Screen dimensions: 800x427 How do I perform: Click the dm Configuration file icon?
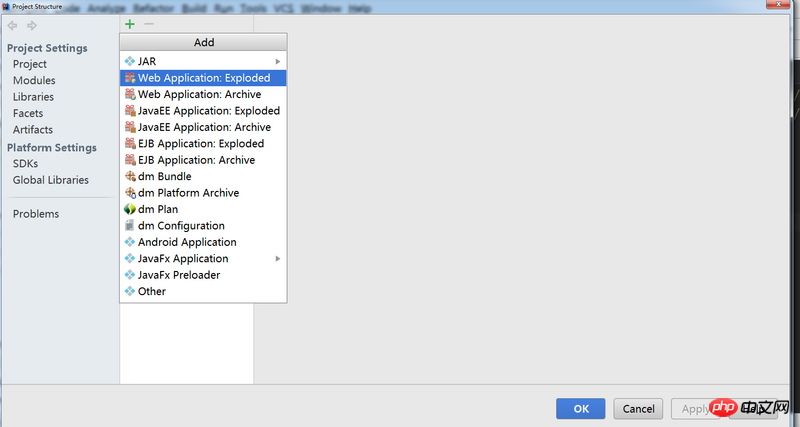coord(129,226)
